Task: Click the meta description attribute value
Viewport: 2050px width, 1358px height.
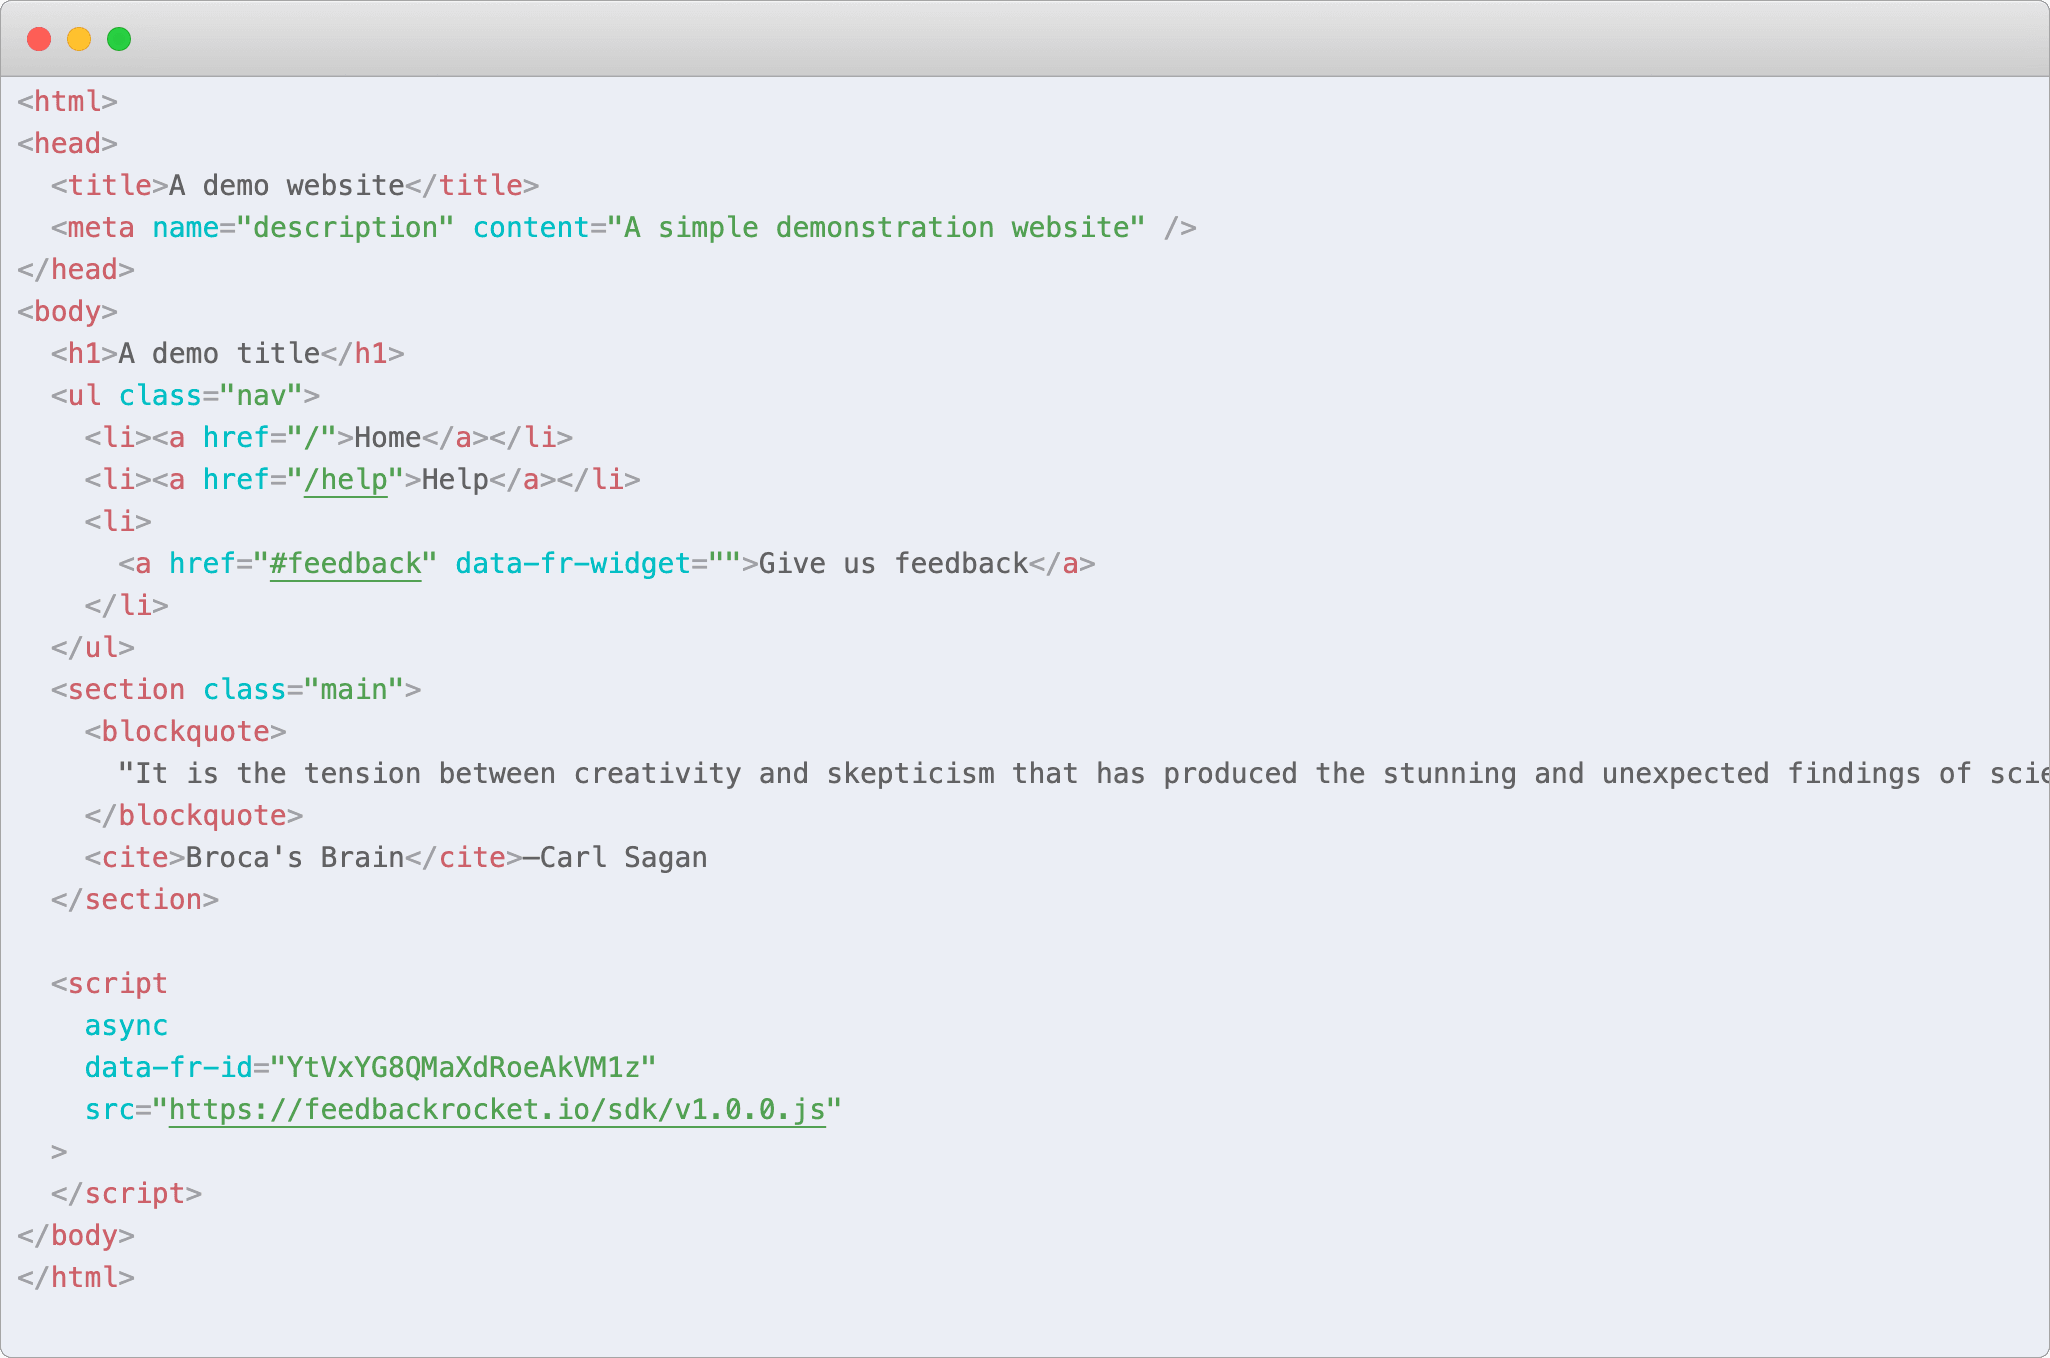Action: click(345, 228)
